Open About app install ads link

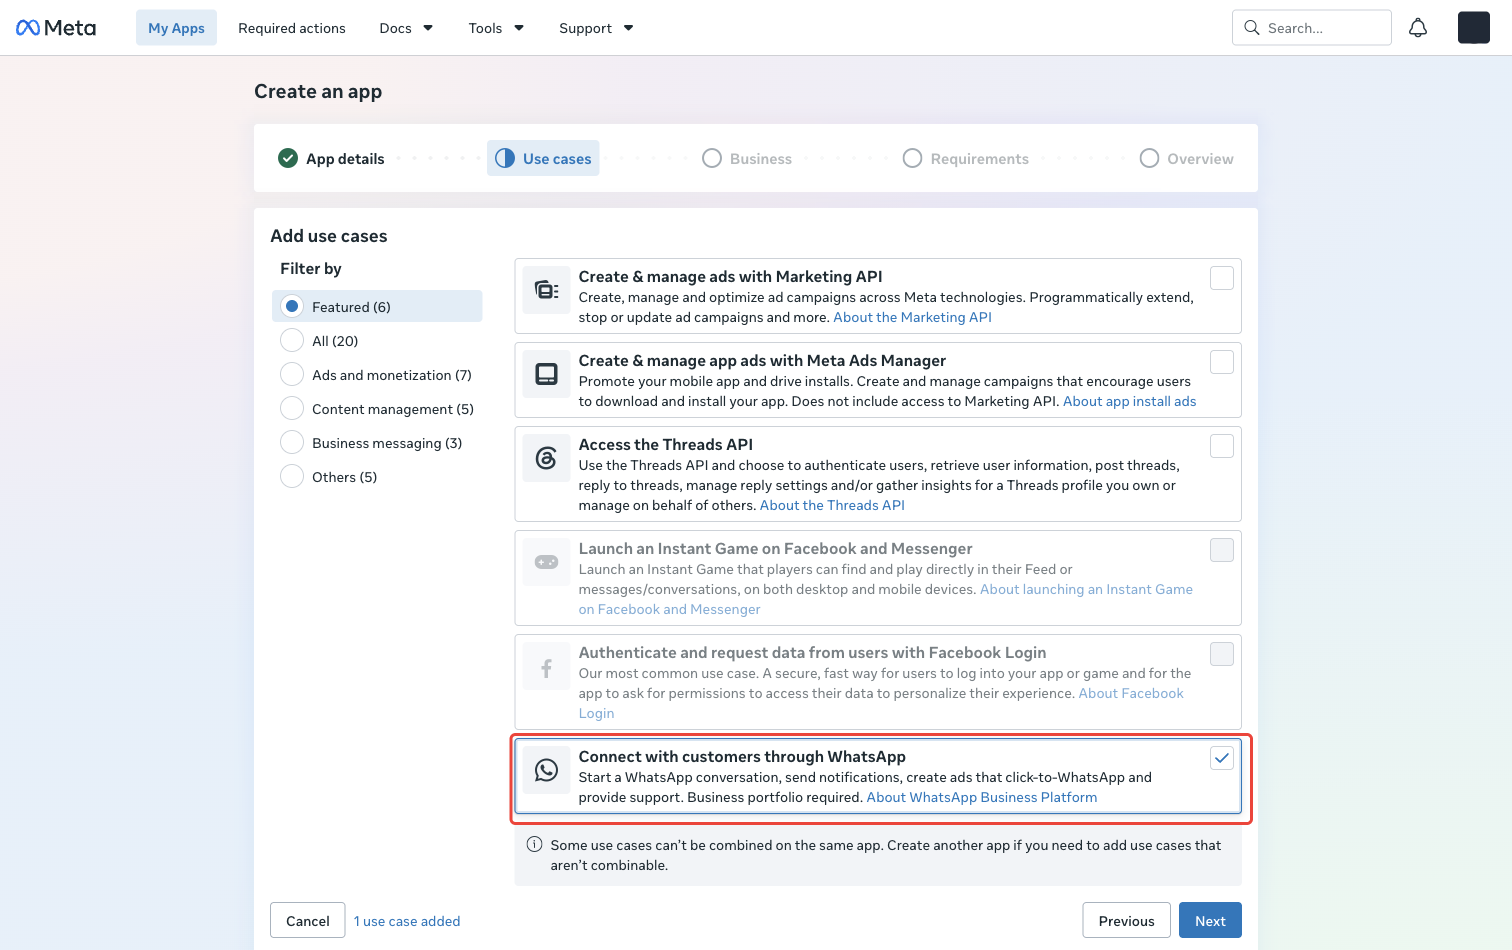pos(1129,401)
